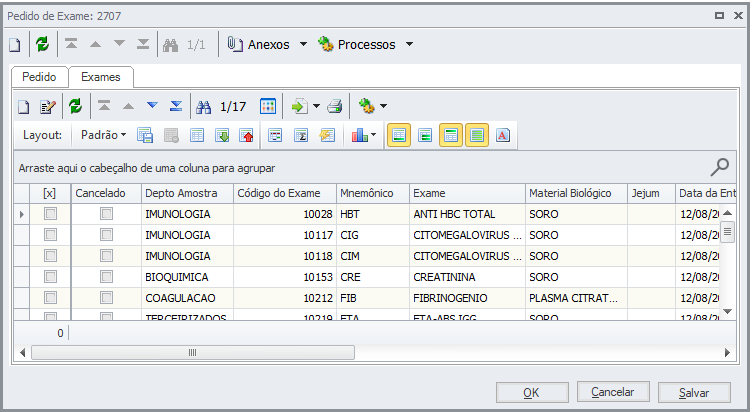
Task: Save the current grid layout
Action: coord(145,135)
